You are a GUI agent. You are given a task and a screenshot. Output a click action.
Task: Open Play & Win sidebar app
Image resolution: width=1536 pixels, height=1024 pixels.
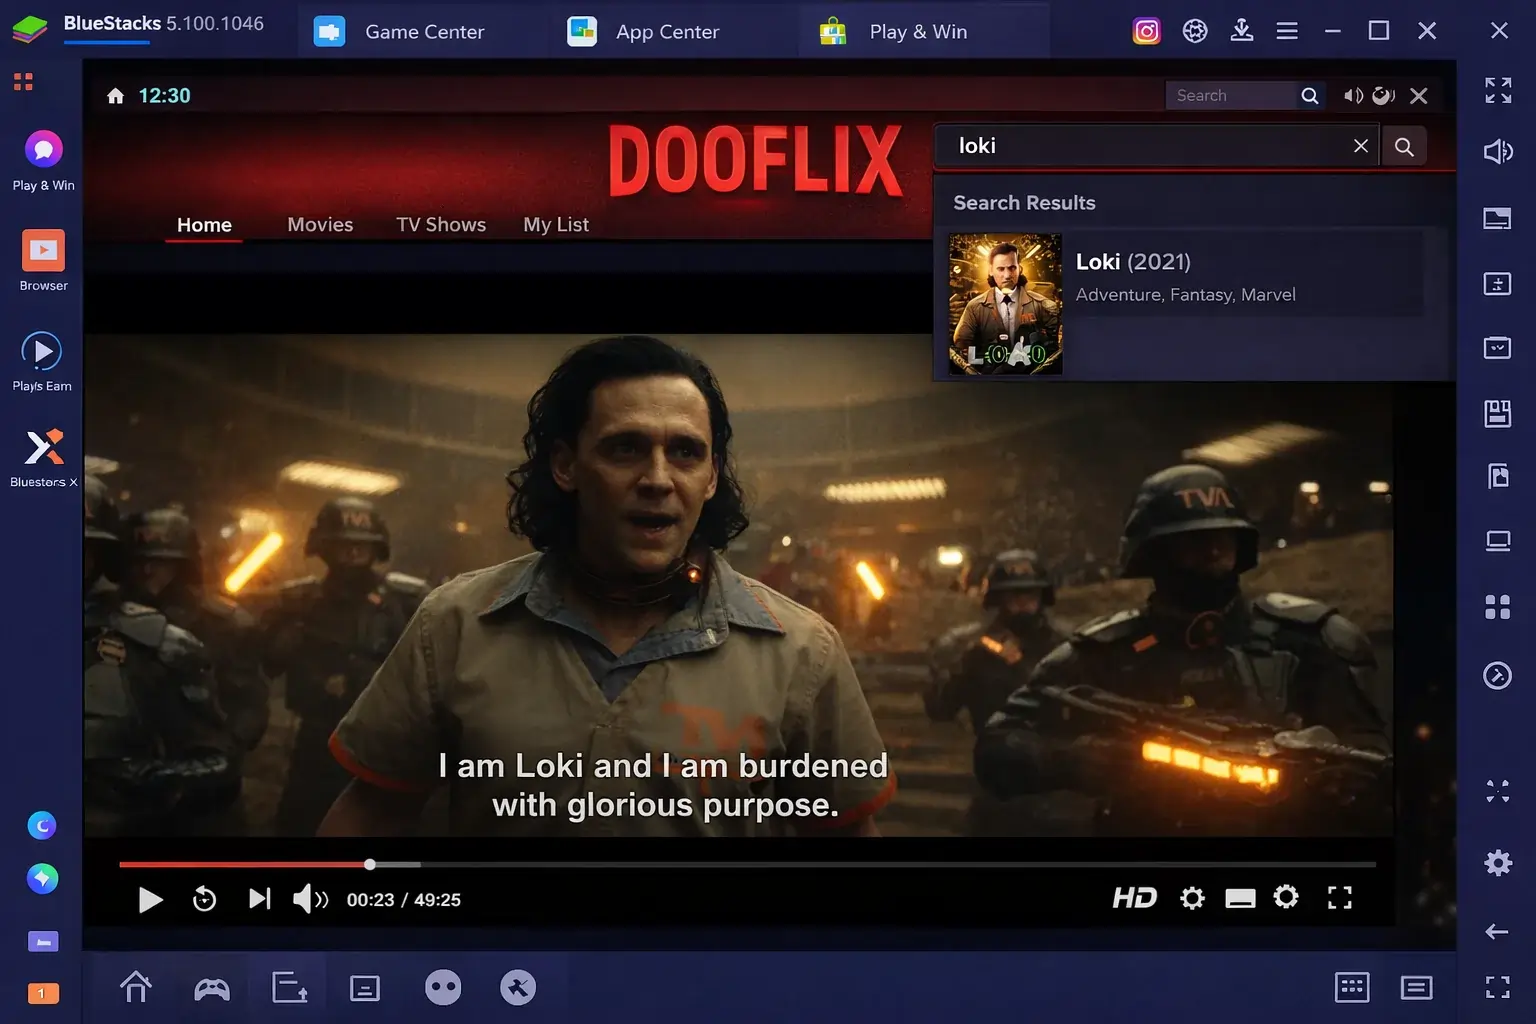[x=43, y=161]
